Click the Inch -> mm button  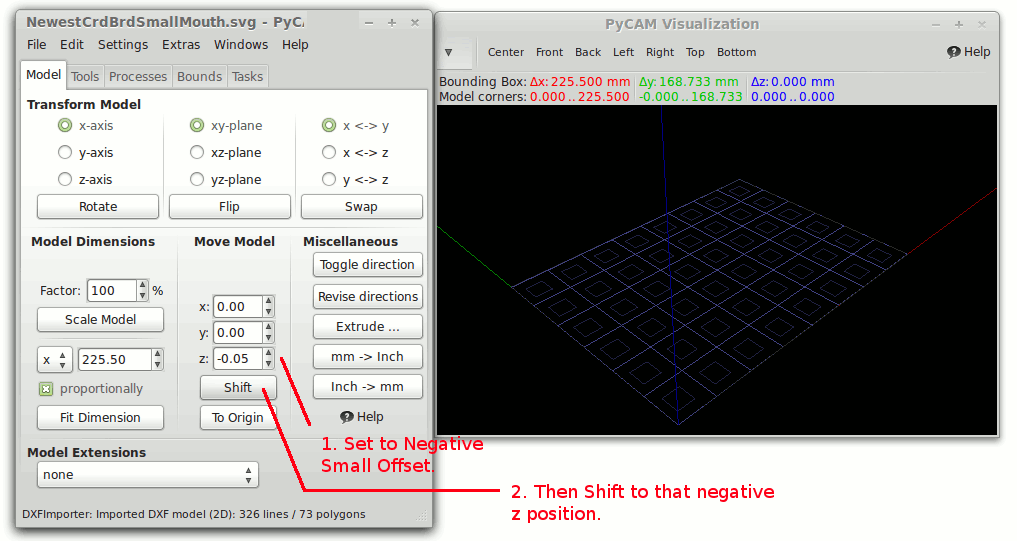(x=367, y=387)
